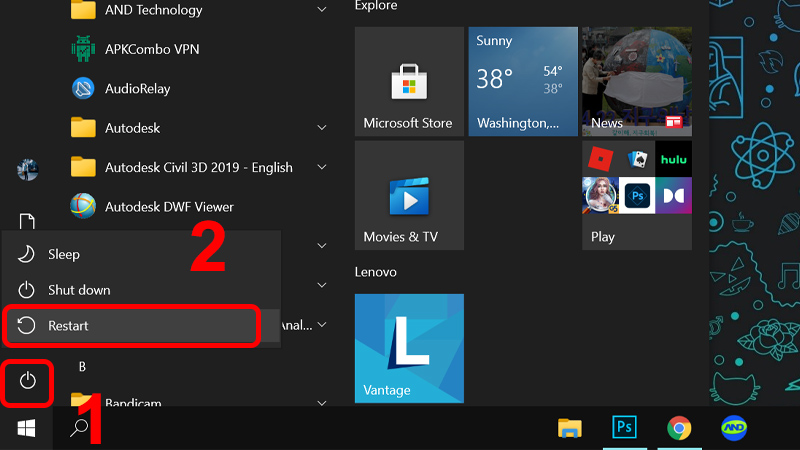Open the Documents icon in sidebar
This screenshot has height=450, width=800.
point(27,222)
